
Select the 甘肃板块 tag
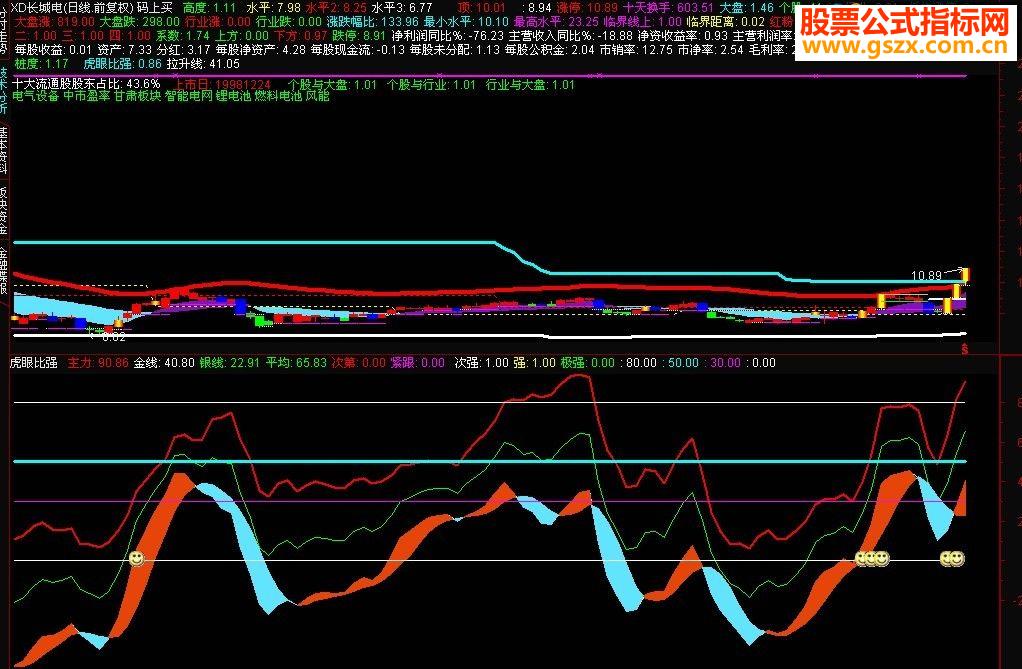(138, 96)
